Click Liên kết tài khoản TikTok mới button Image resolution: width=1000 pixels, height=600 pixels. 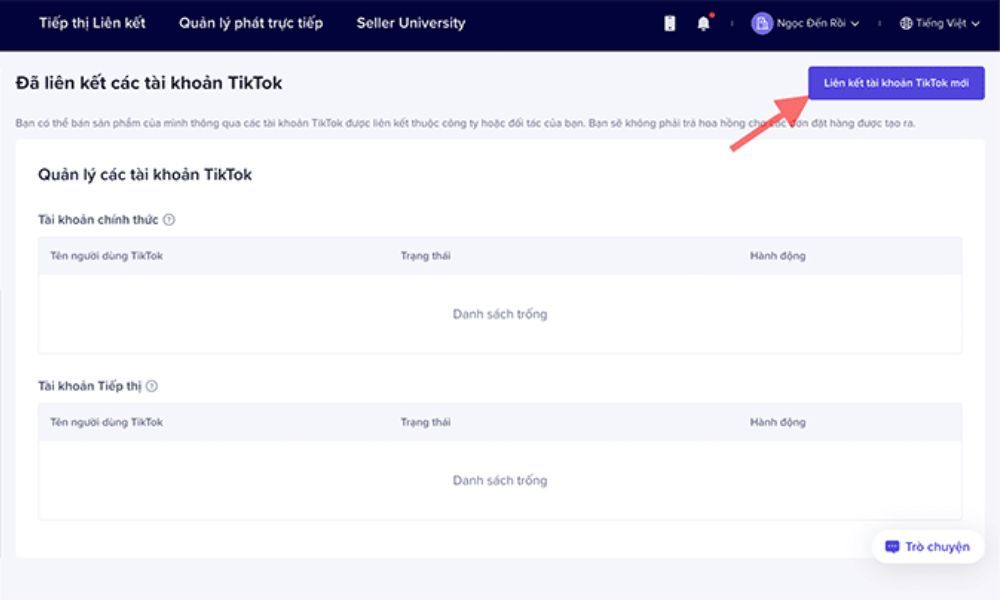(x=896, y=83)
